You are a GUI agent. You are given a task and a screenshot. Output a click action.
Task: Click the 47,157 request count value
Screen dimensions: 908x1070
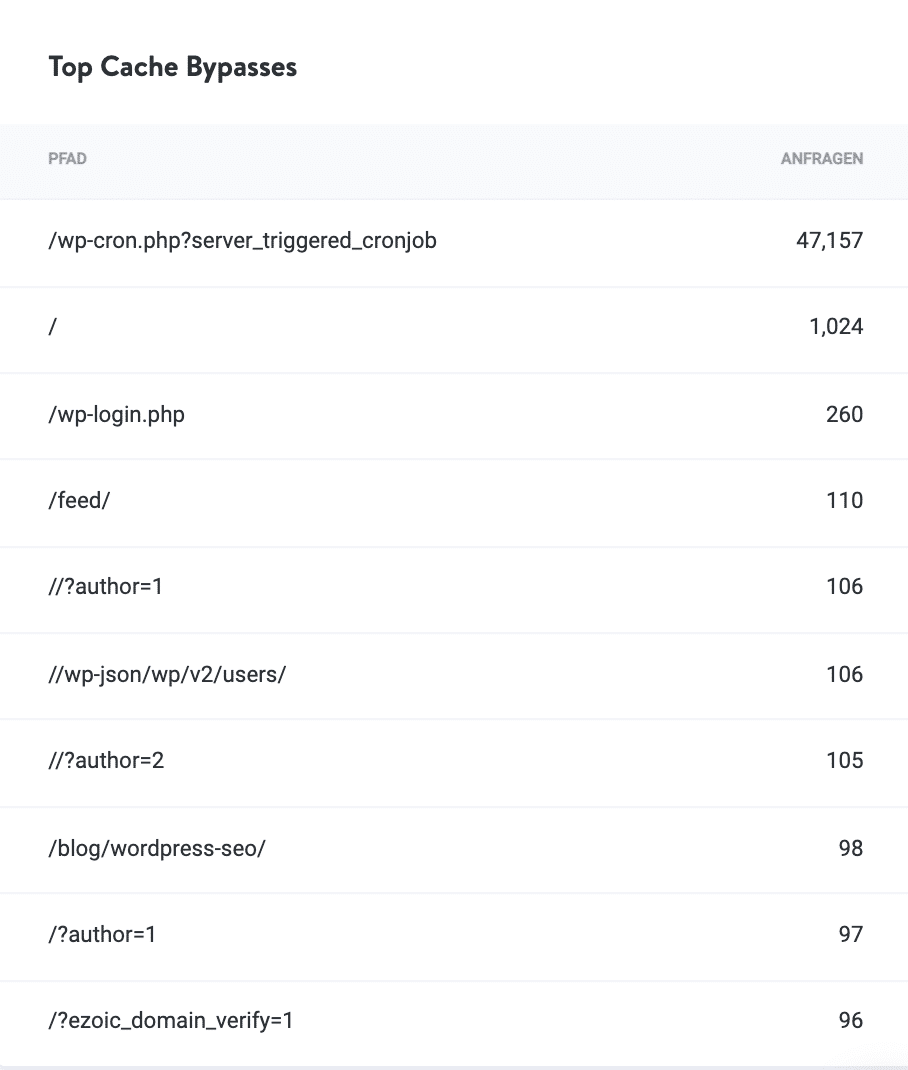[829, 241]
